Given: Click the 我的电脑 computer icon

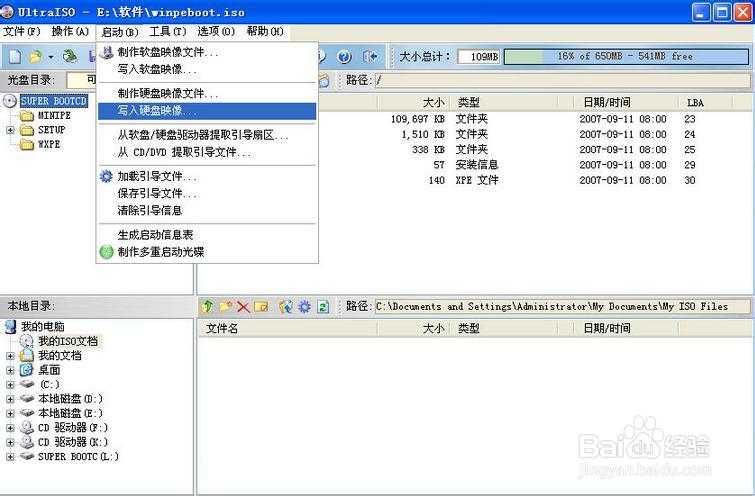Looking at the screenshot, I should [10, 326].
